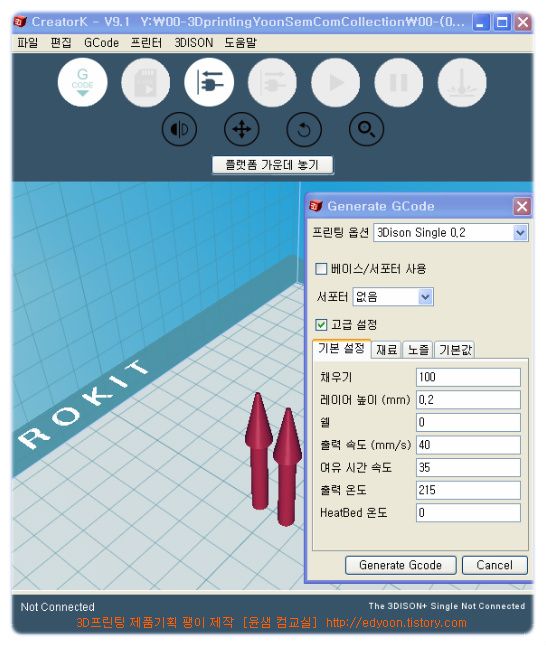Click 3DISON+ Single Not Connected status

[447, 606]
